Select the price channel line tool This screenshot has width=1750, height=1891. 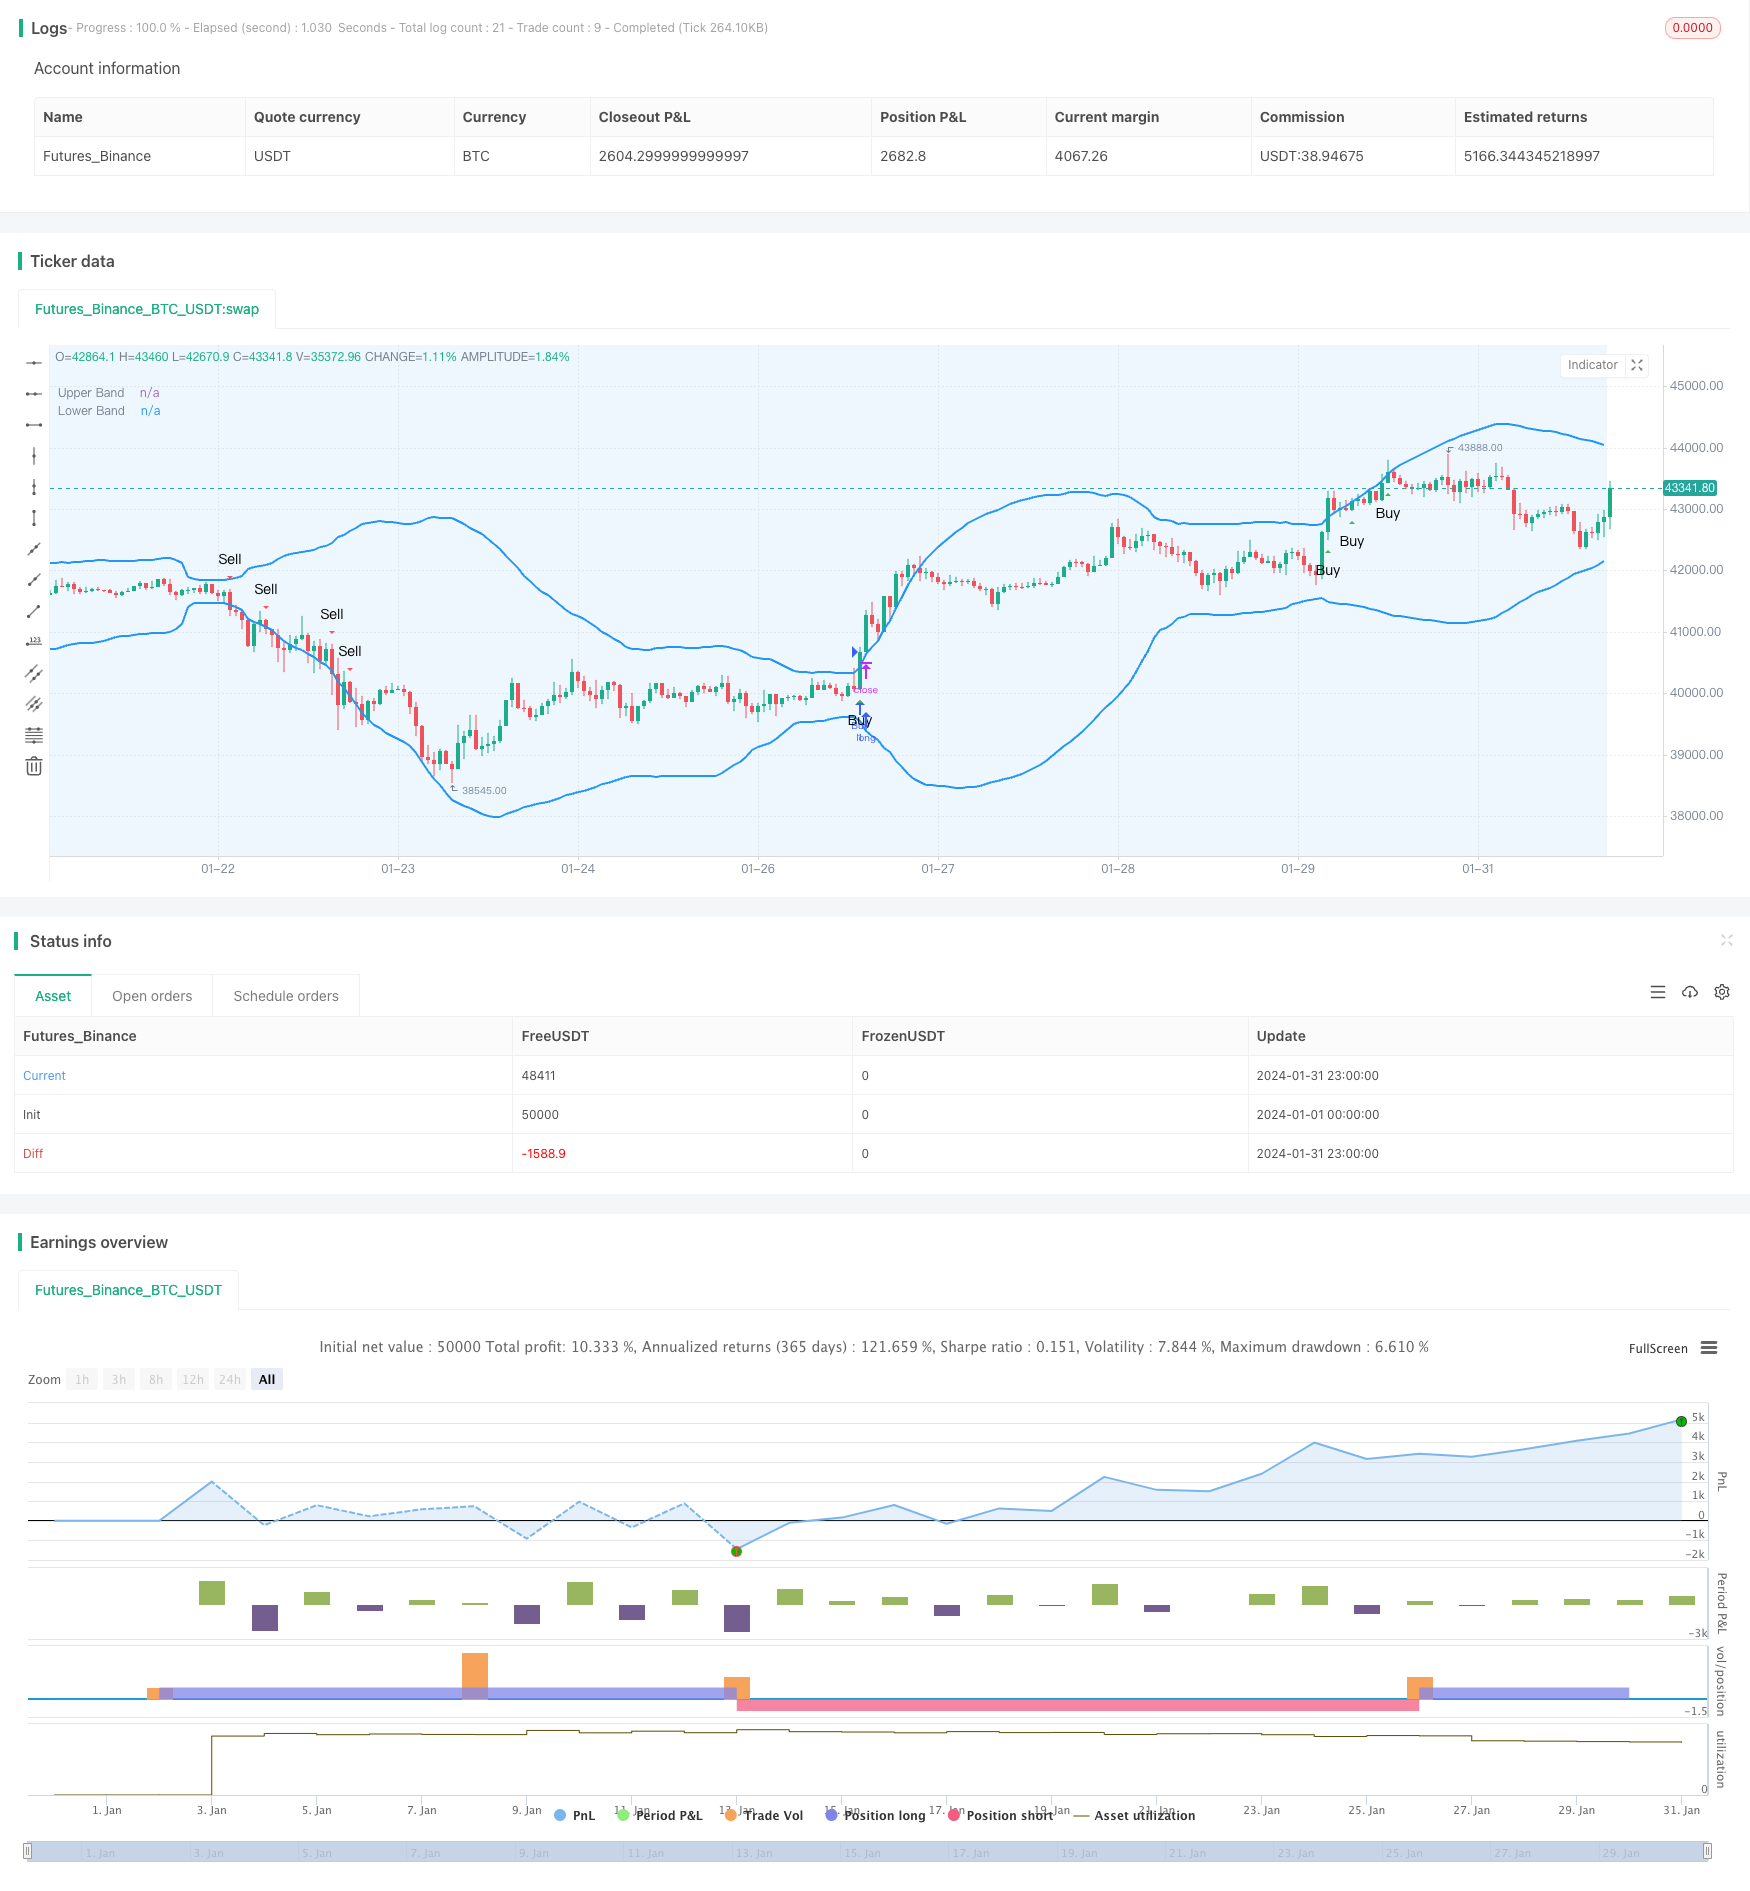tap(34, 673)
